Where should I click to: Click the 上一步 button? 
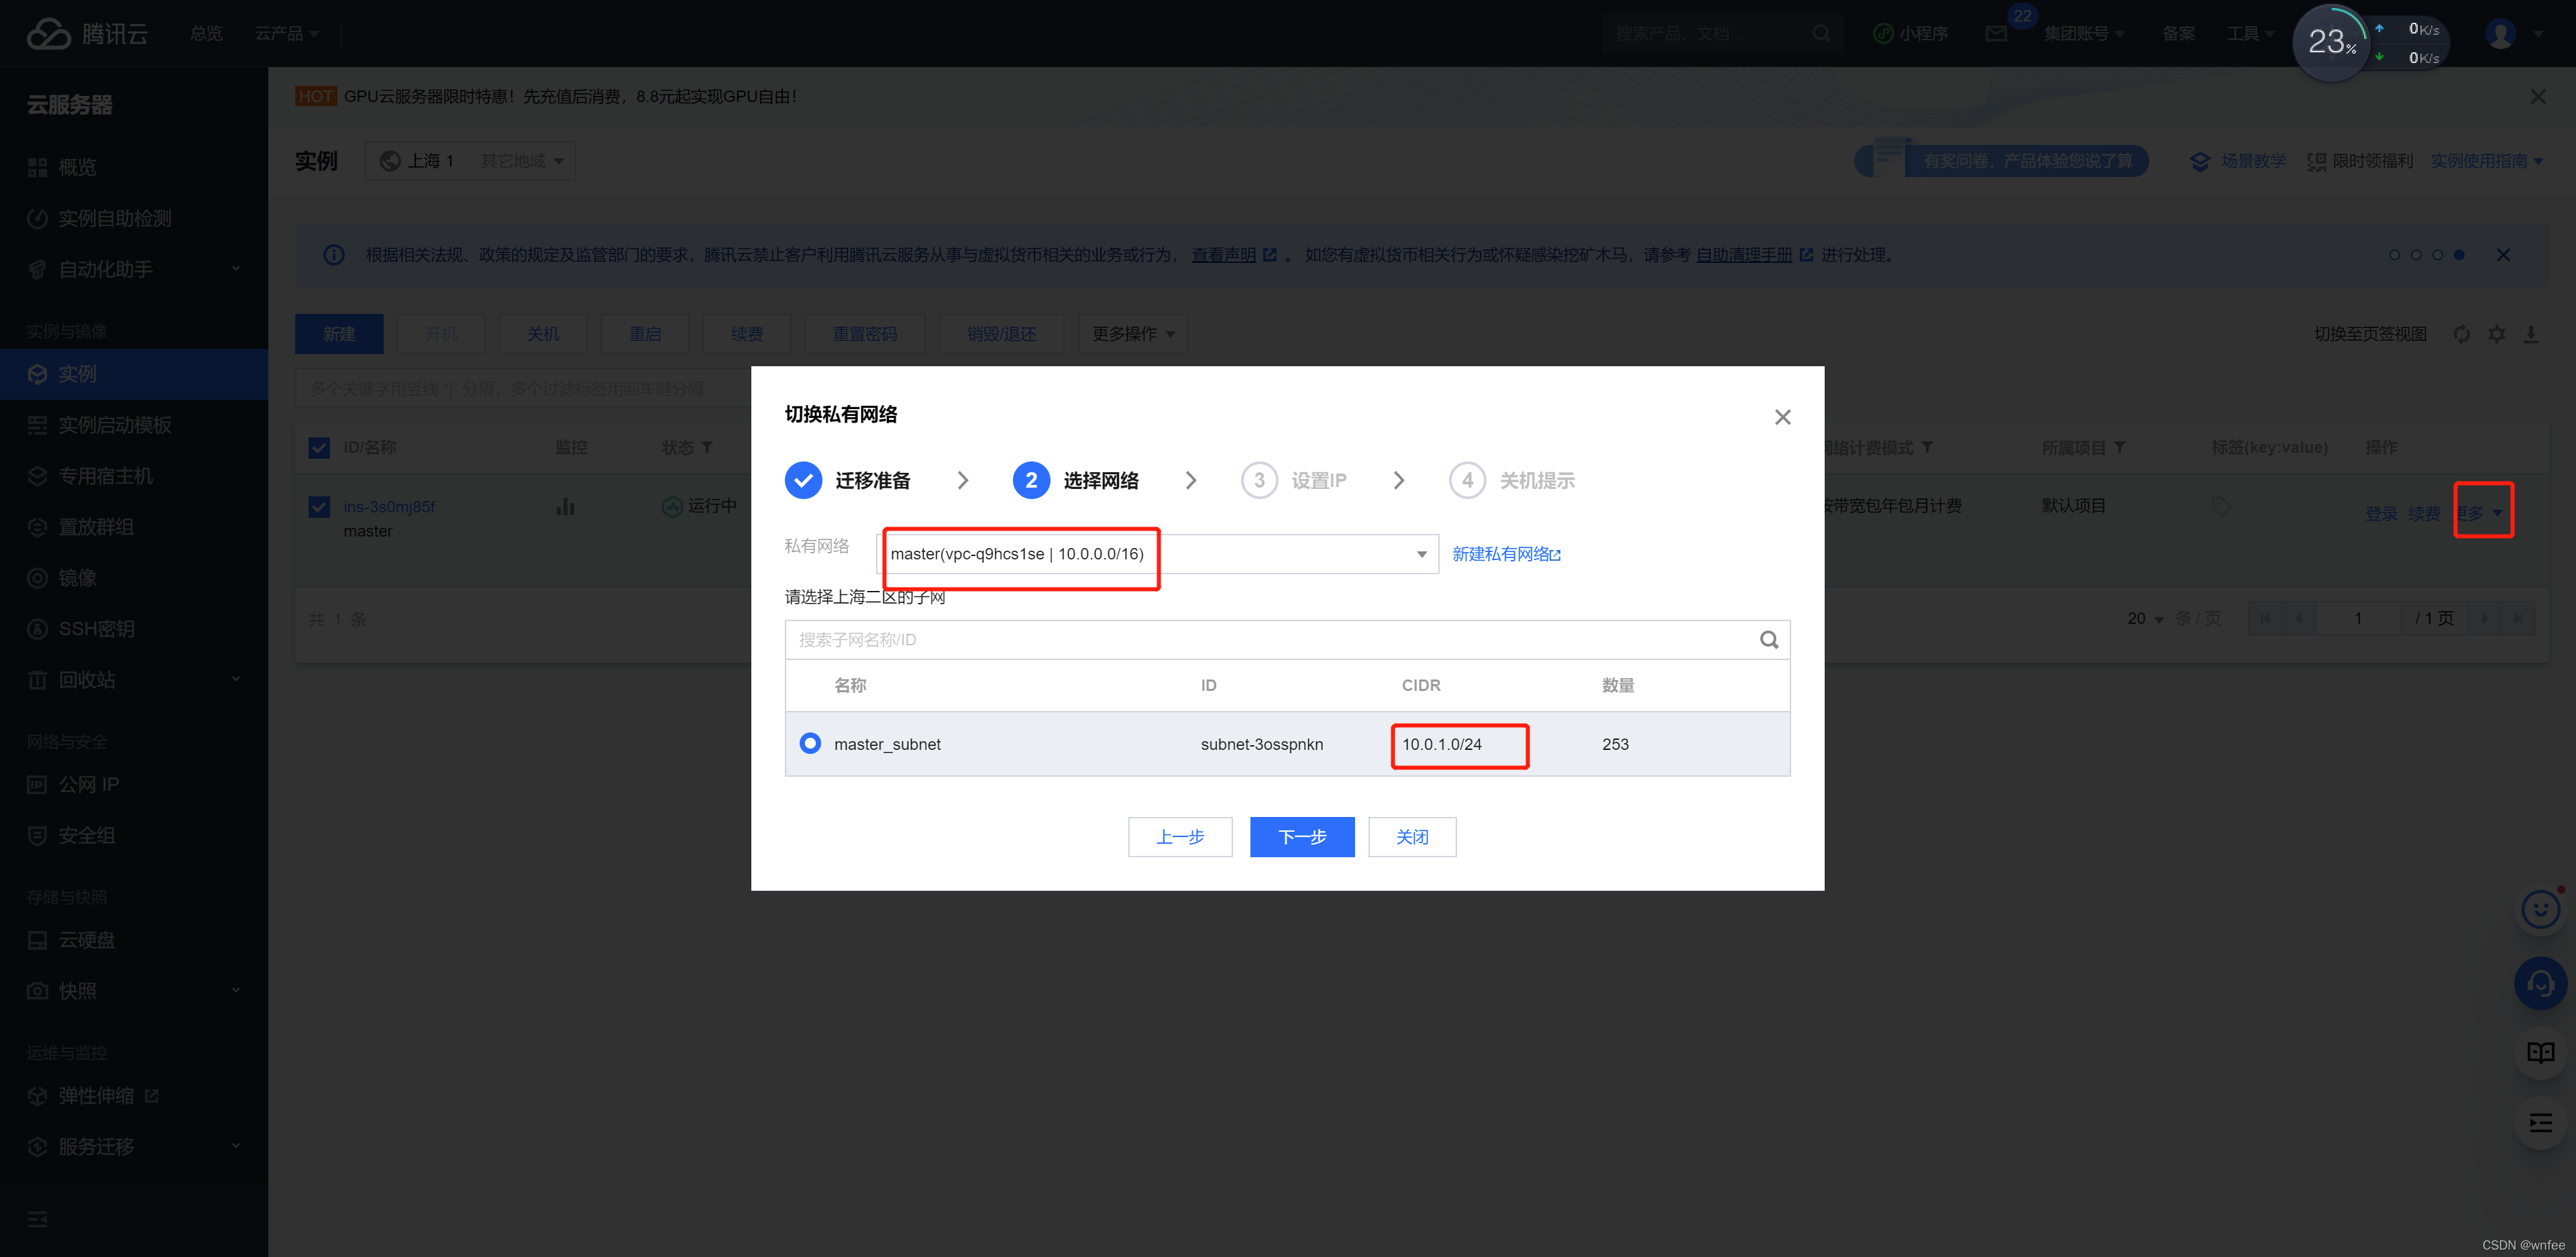(x=1180, y=837)
